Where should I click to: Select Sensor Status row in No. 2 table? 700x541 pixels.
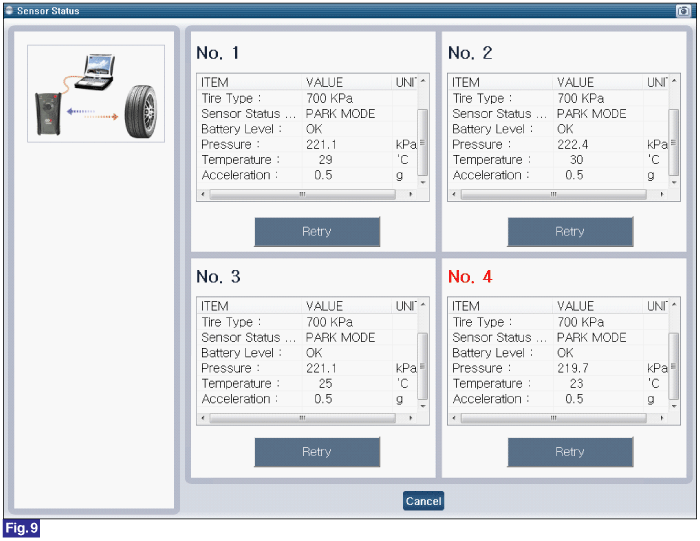pos(558,113)
